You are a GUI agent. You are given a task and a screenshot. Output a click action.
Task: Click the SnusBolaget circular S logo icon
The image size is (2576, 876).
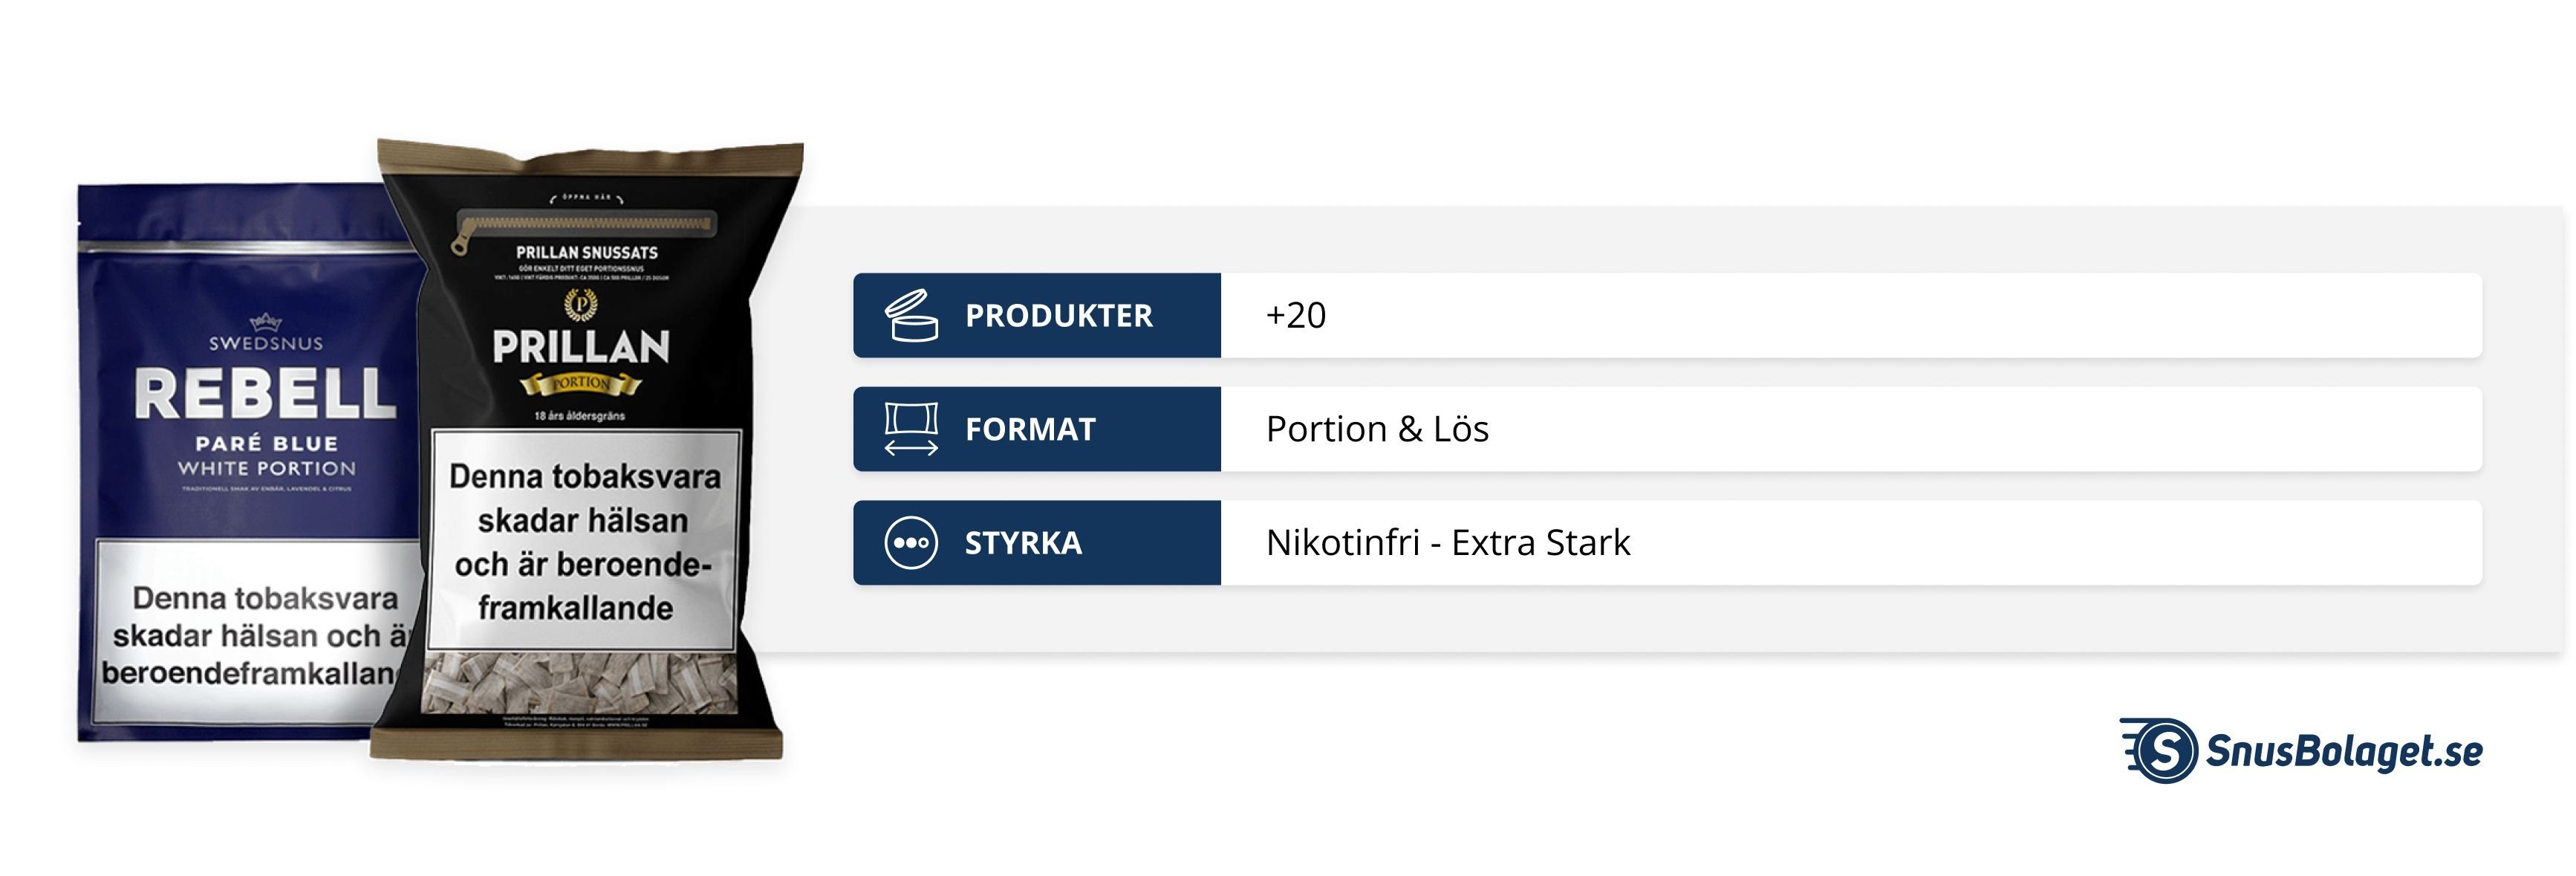2163,750
